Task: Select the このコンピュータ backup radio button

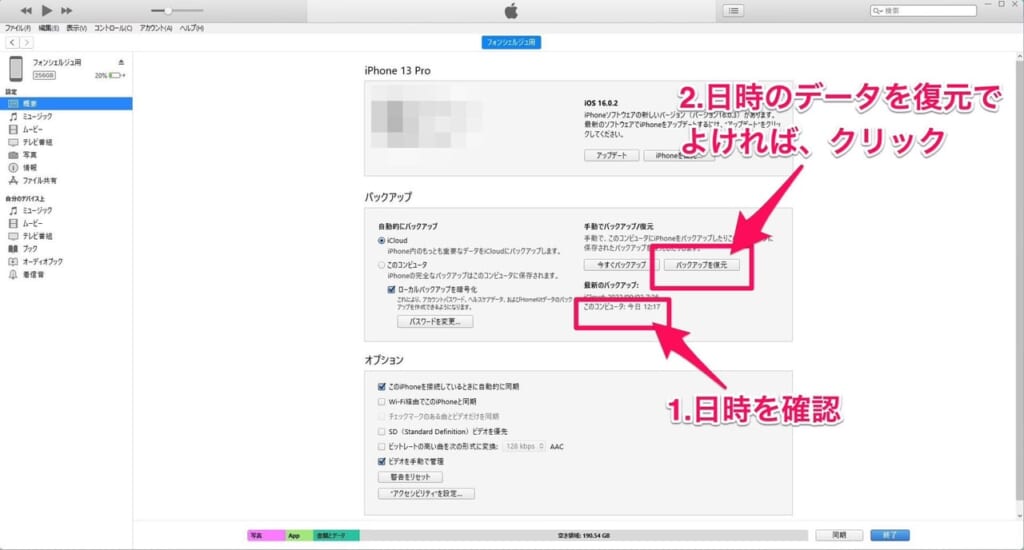Action: pos(381,265)
